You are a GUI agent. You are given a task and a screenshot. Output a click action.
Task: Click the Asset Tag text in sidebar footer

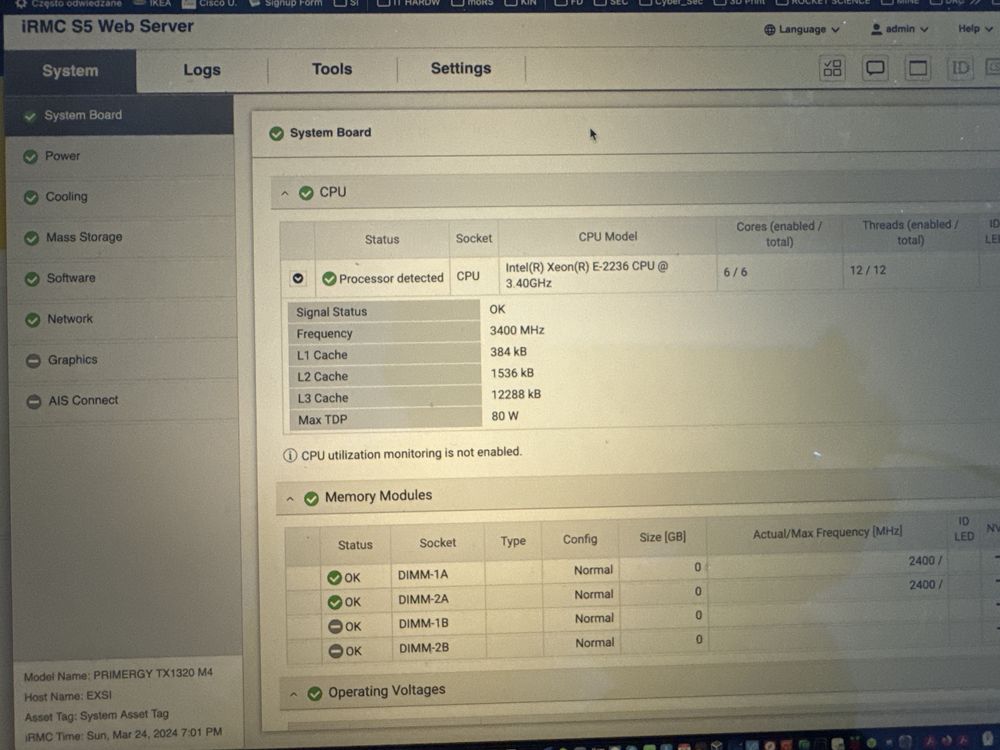[96, 716]
